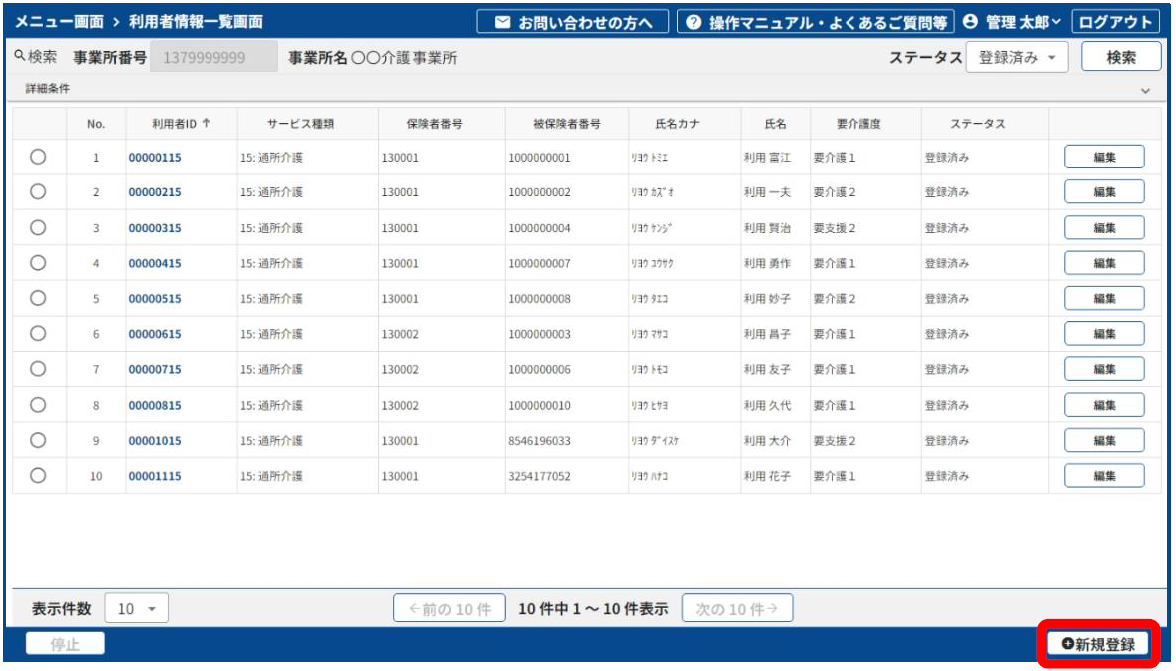Open user ID link 00000315
Viewport: 1176px width, 671px height.
click(154, 228)
